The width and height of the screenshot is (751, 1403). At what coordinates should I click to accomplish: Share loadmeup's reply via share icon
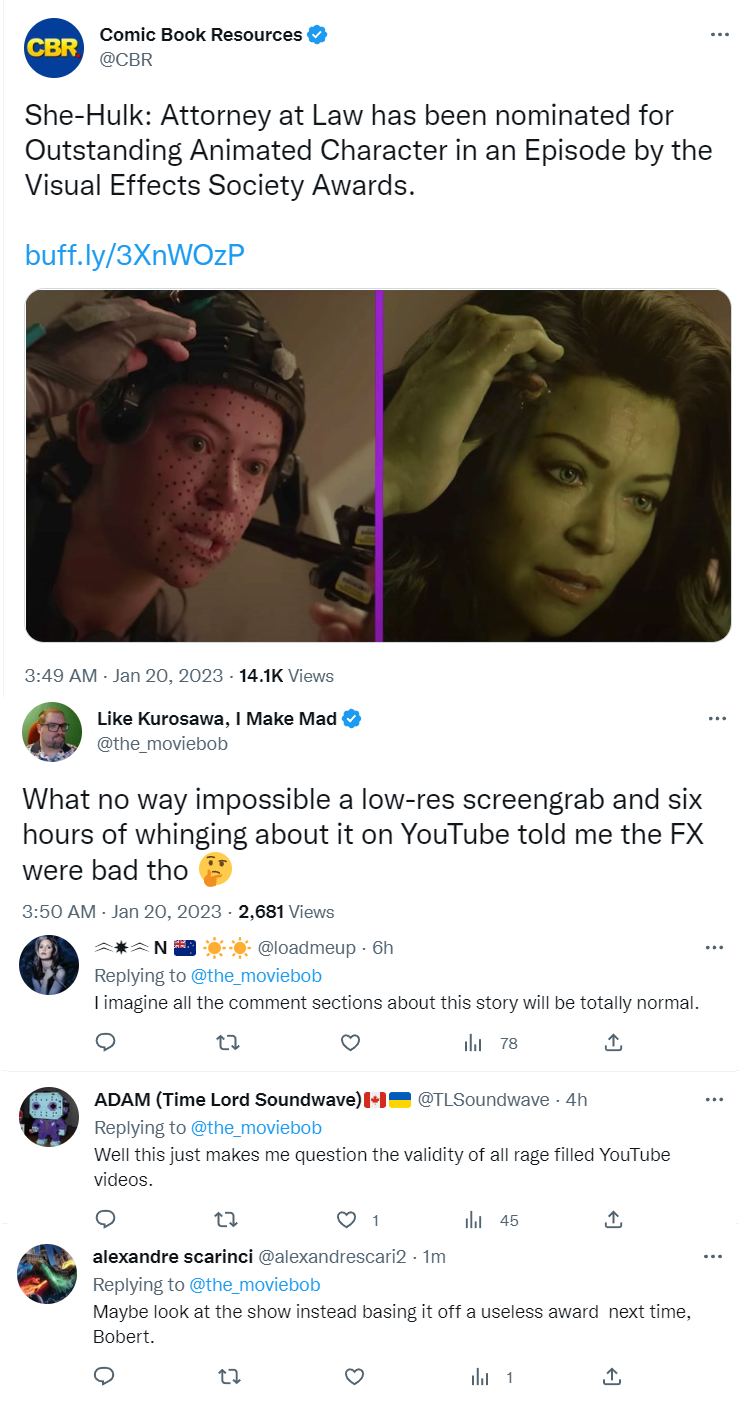click(x=614, y=1043)
